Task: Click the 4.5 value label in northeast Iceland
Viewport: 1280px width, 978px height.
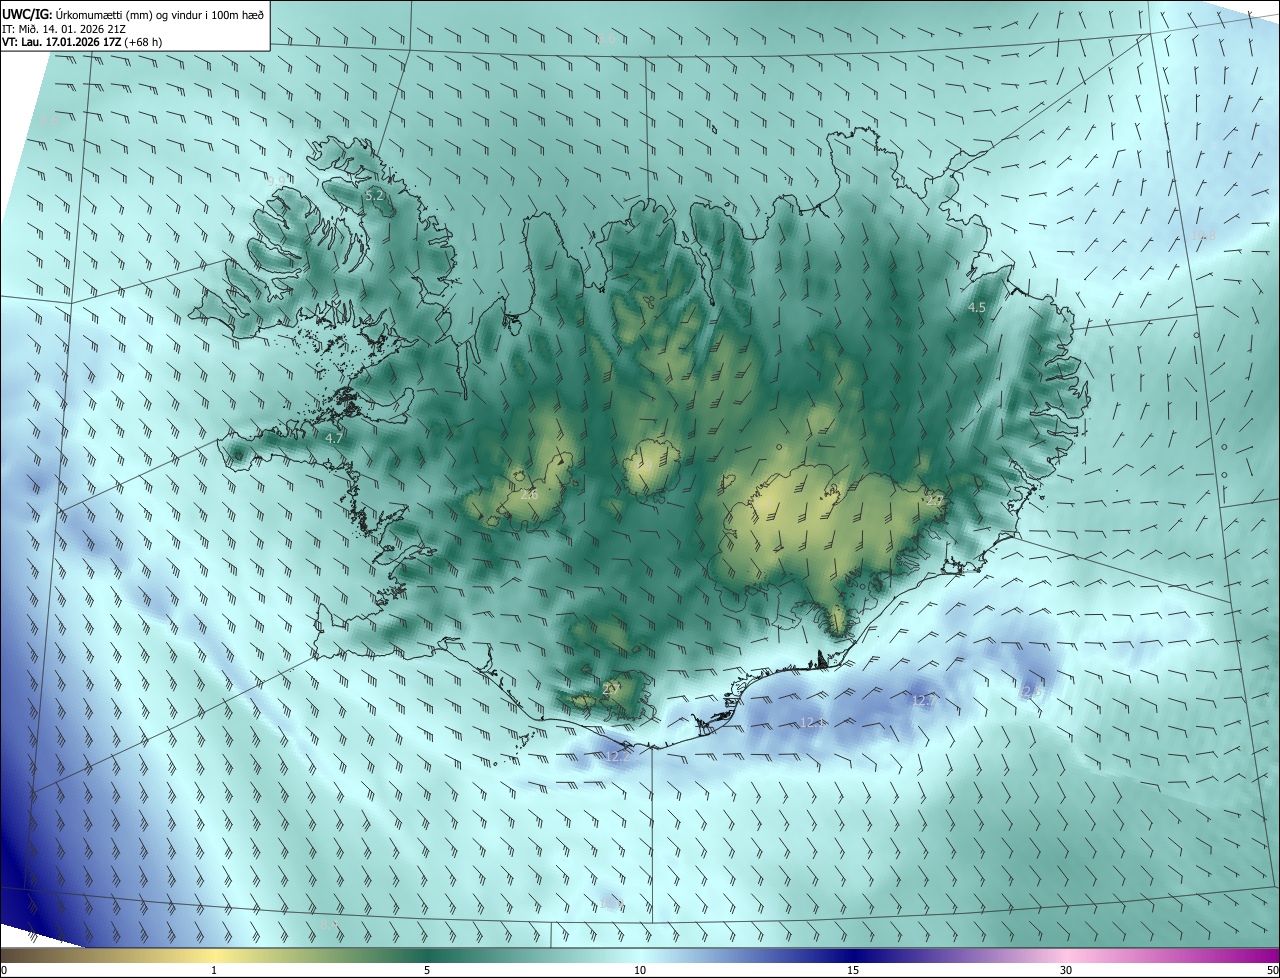Action: coord(977,308)
